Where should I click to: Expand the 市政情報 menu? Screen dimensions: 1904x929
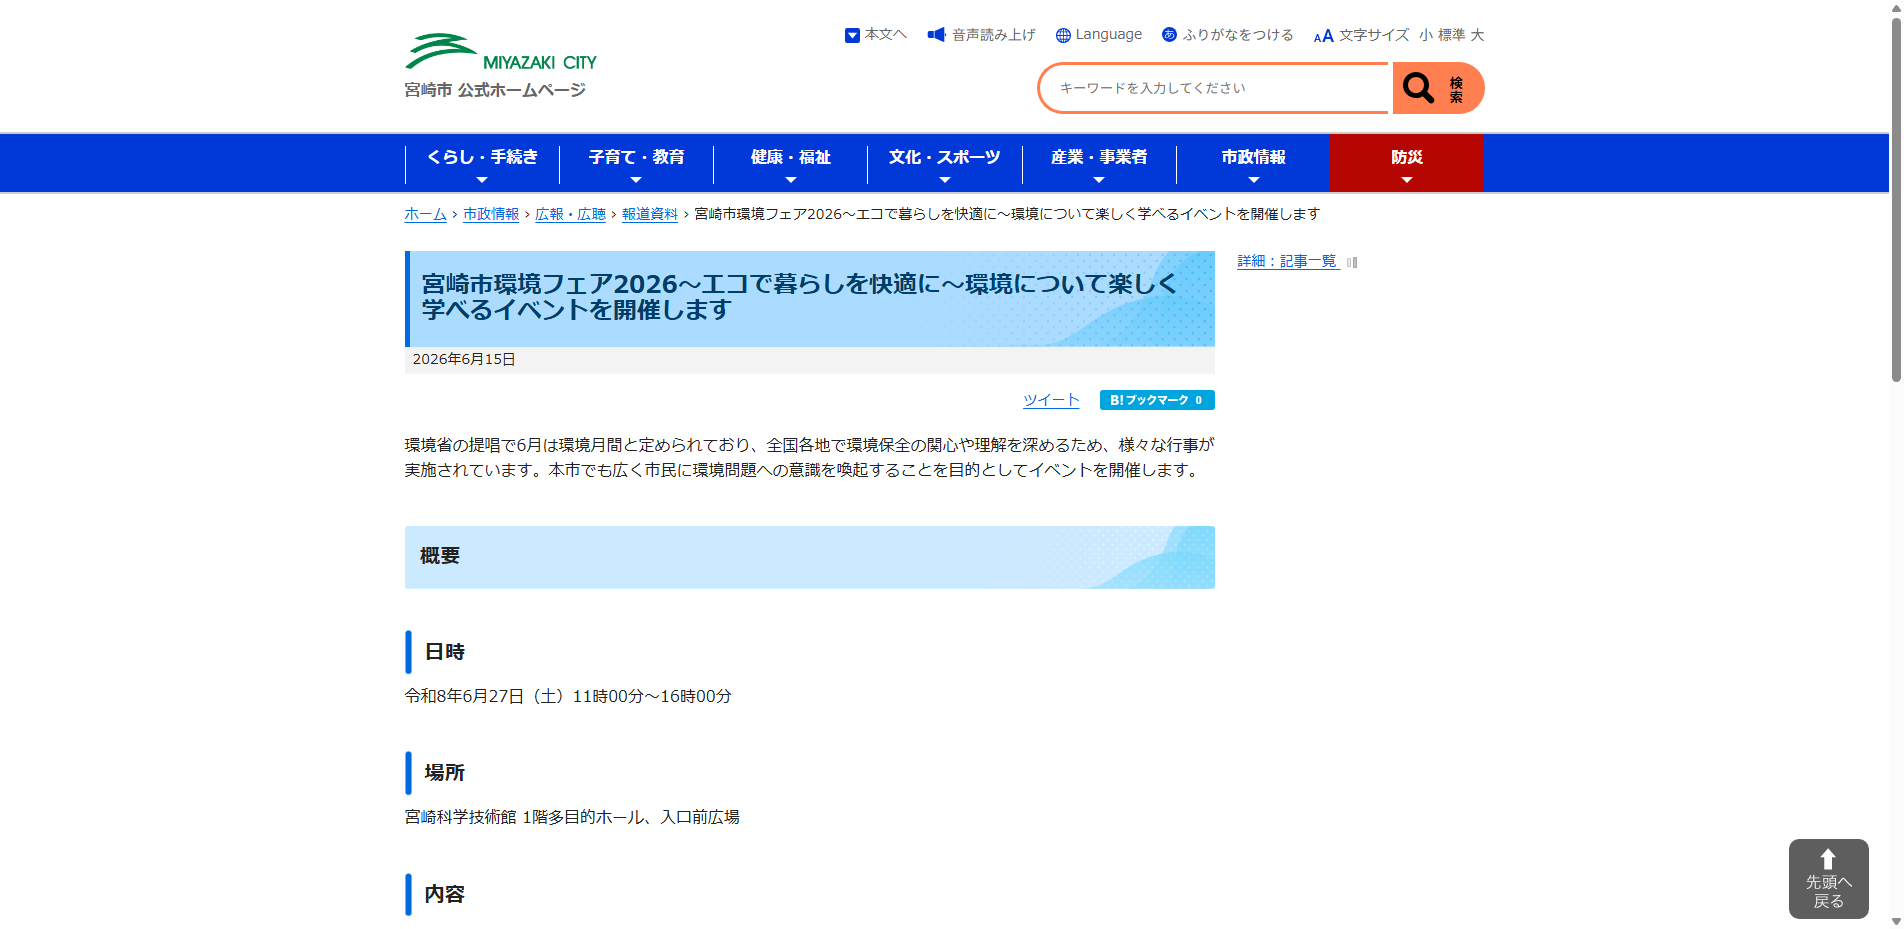1253,163
